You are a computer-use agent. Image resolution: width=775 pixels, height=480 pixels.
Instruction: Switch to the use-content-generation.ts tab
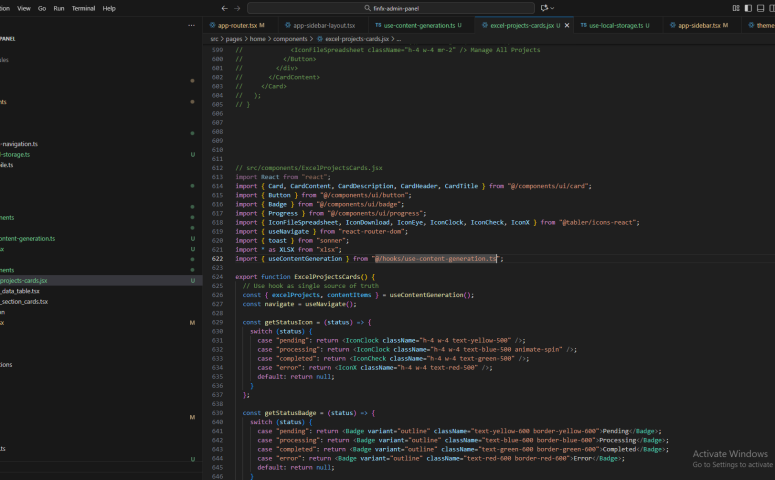421,25
